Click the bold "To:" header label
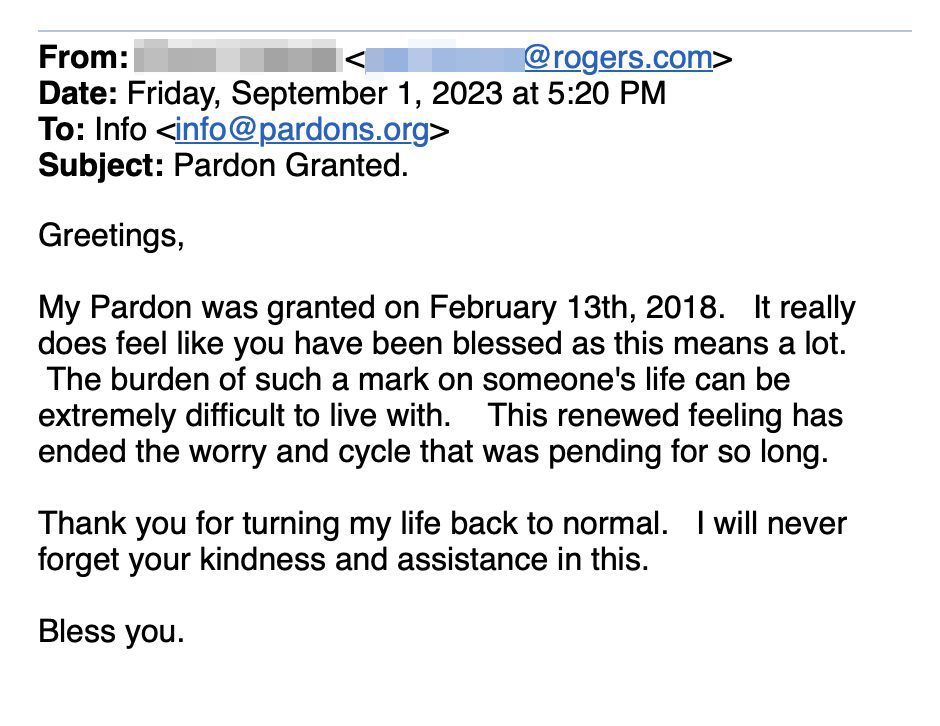Viewport: 940px width, 726px height. pyautogui.click(x=62, y=129)
